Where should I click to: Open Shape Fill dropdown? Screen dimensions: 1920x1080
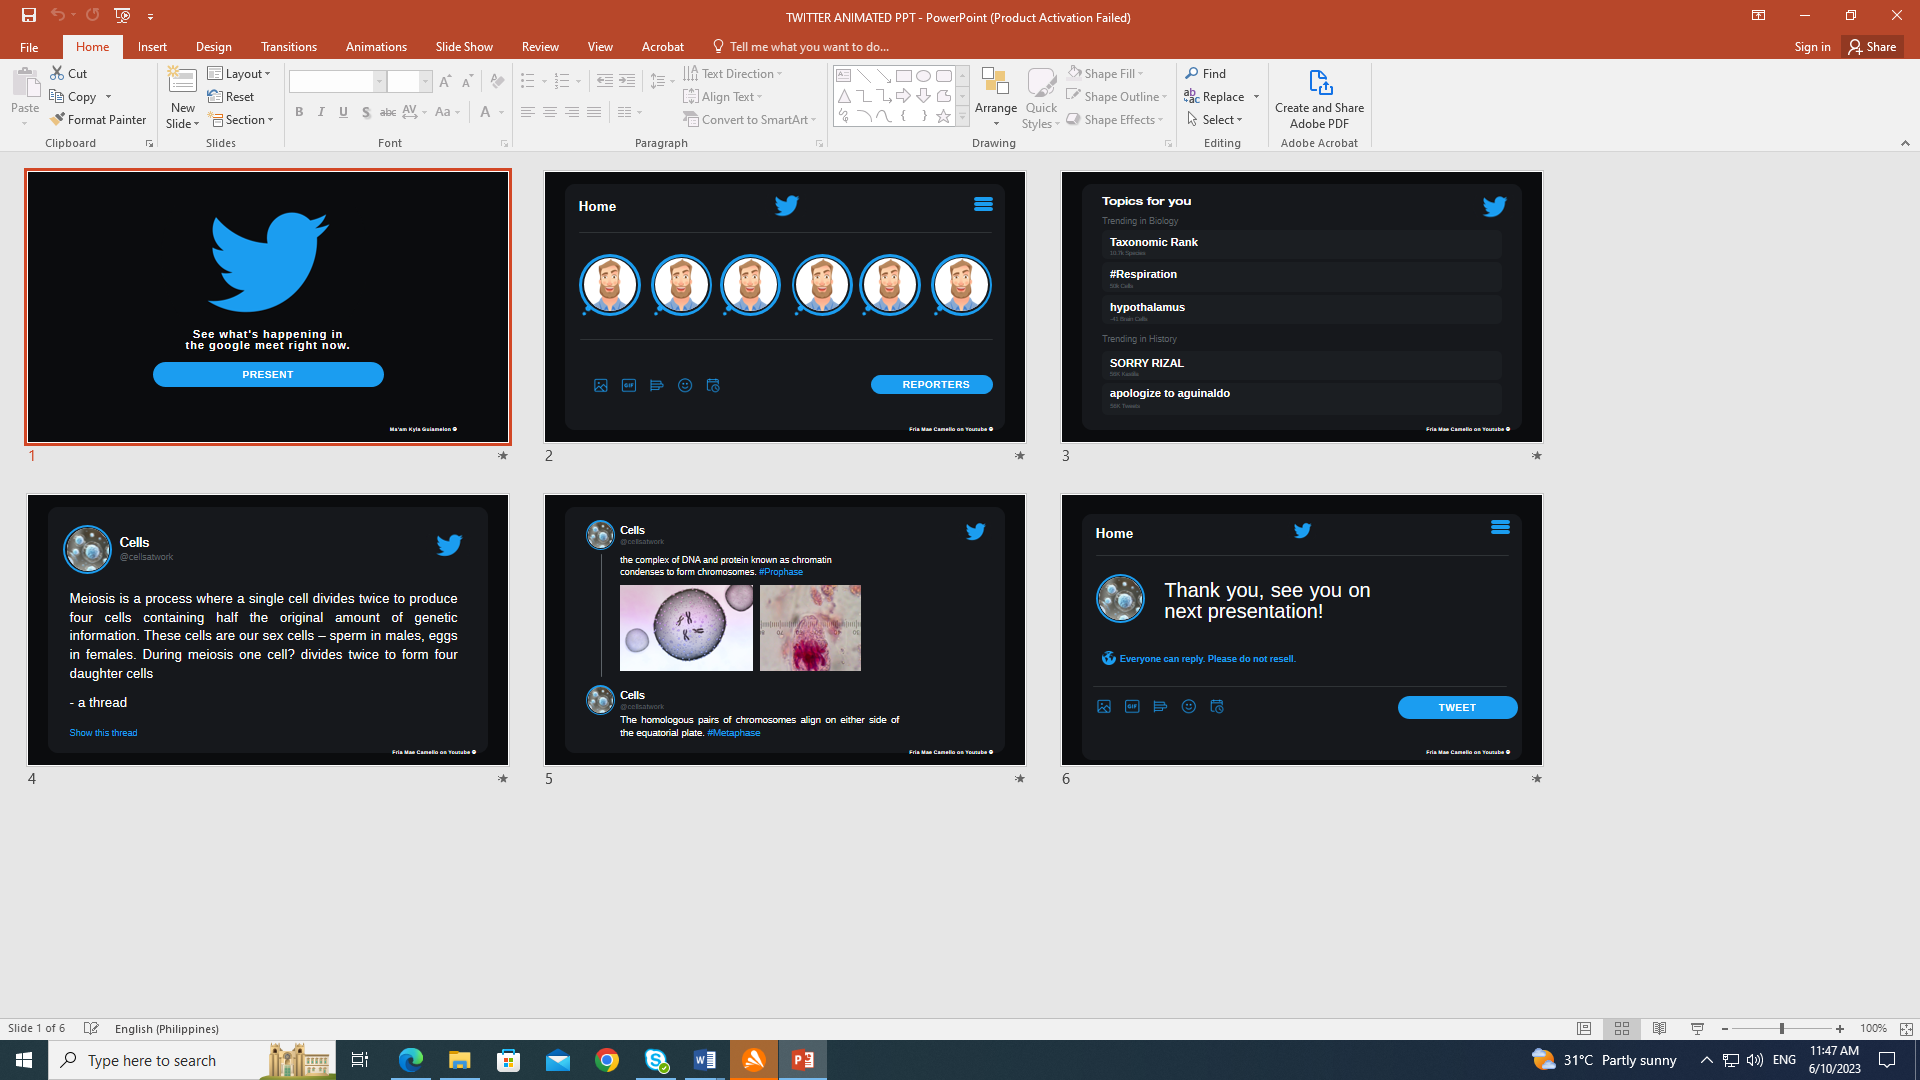point(1105,73)
